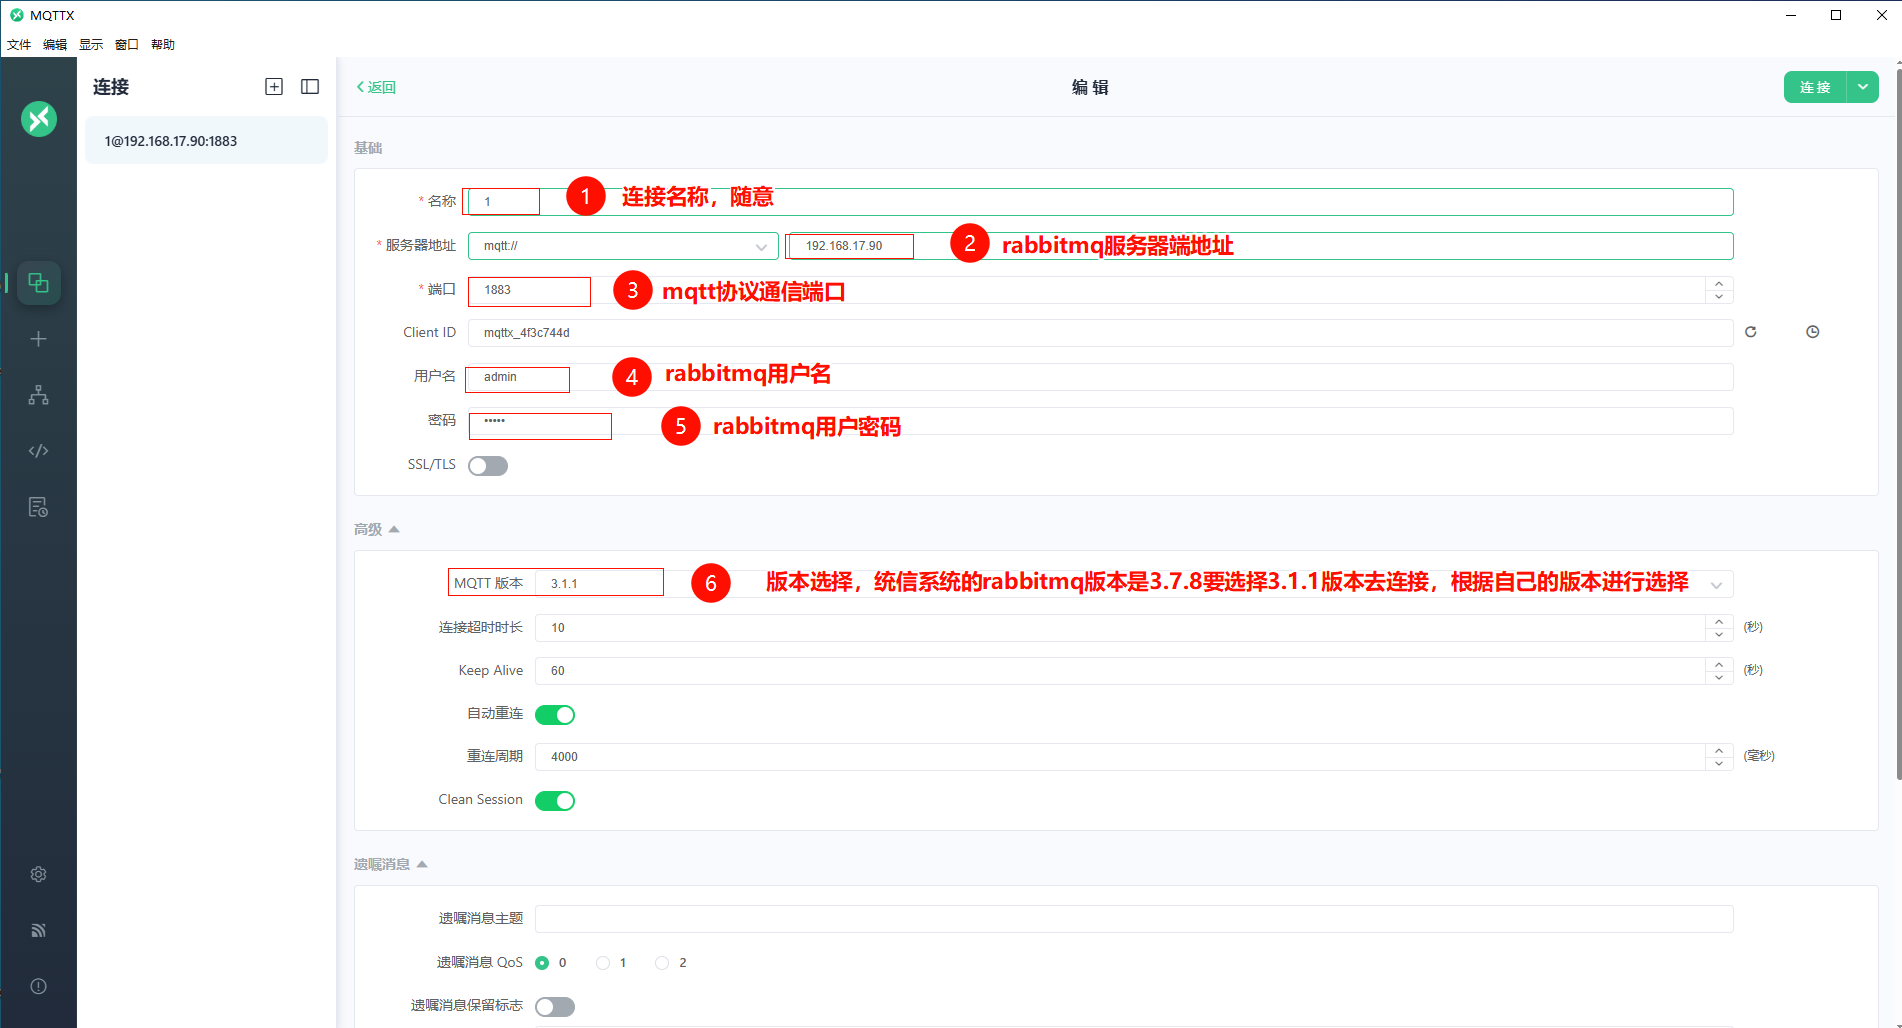
Task: Open Settings gear in the sidebar
Action: (x=39, y=874)
